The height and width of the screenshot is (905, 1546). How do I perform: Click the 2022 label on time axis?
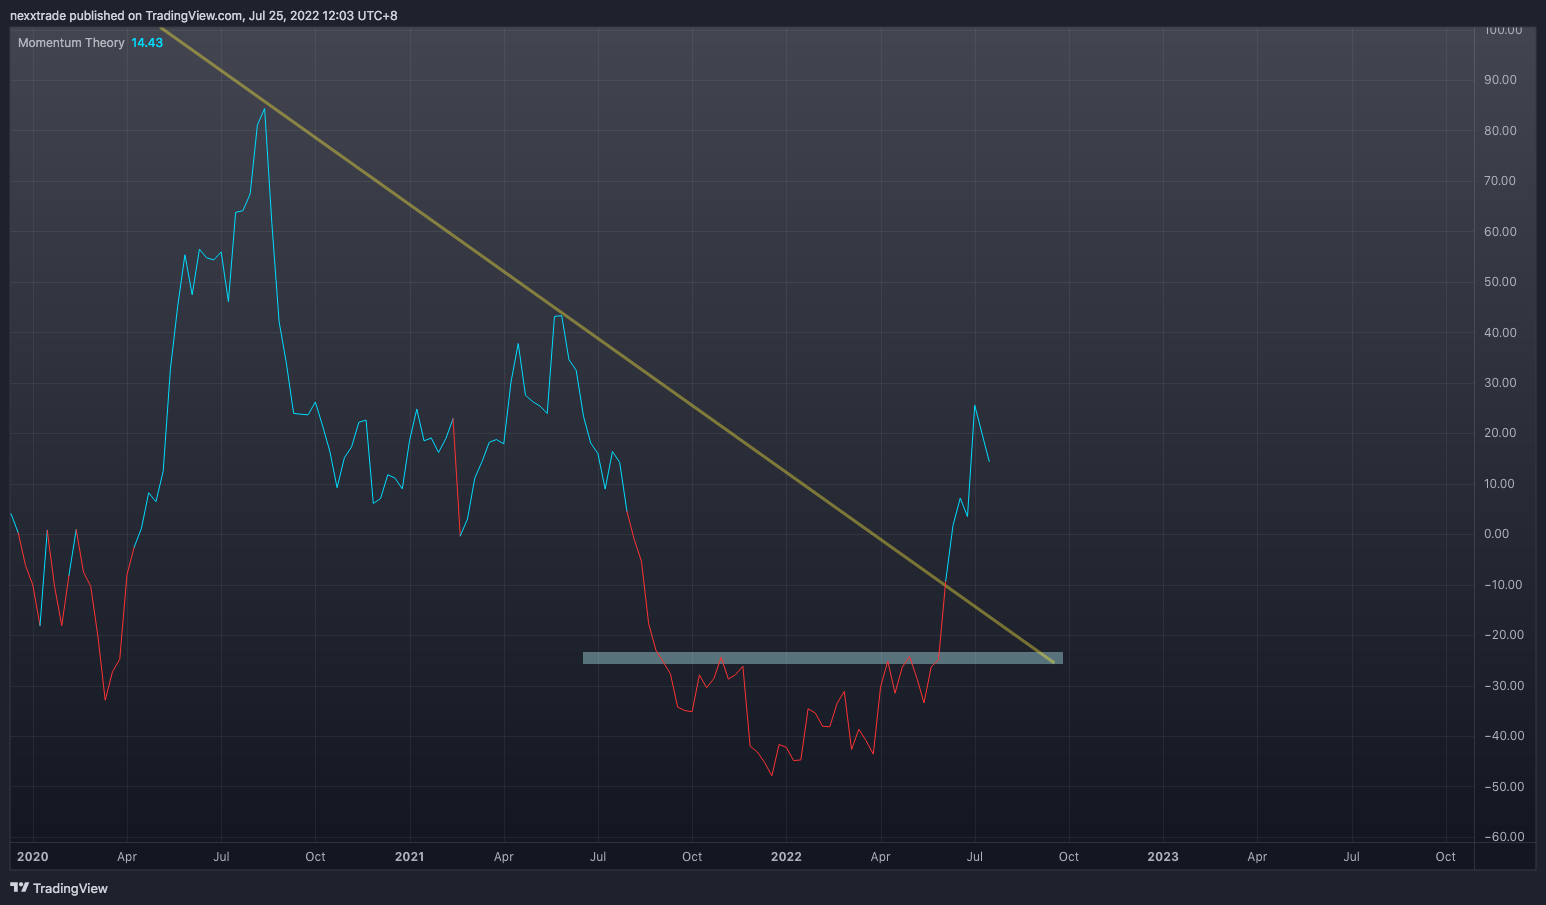786,857
